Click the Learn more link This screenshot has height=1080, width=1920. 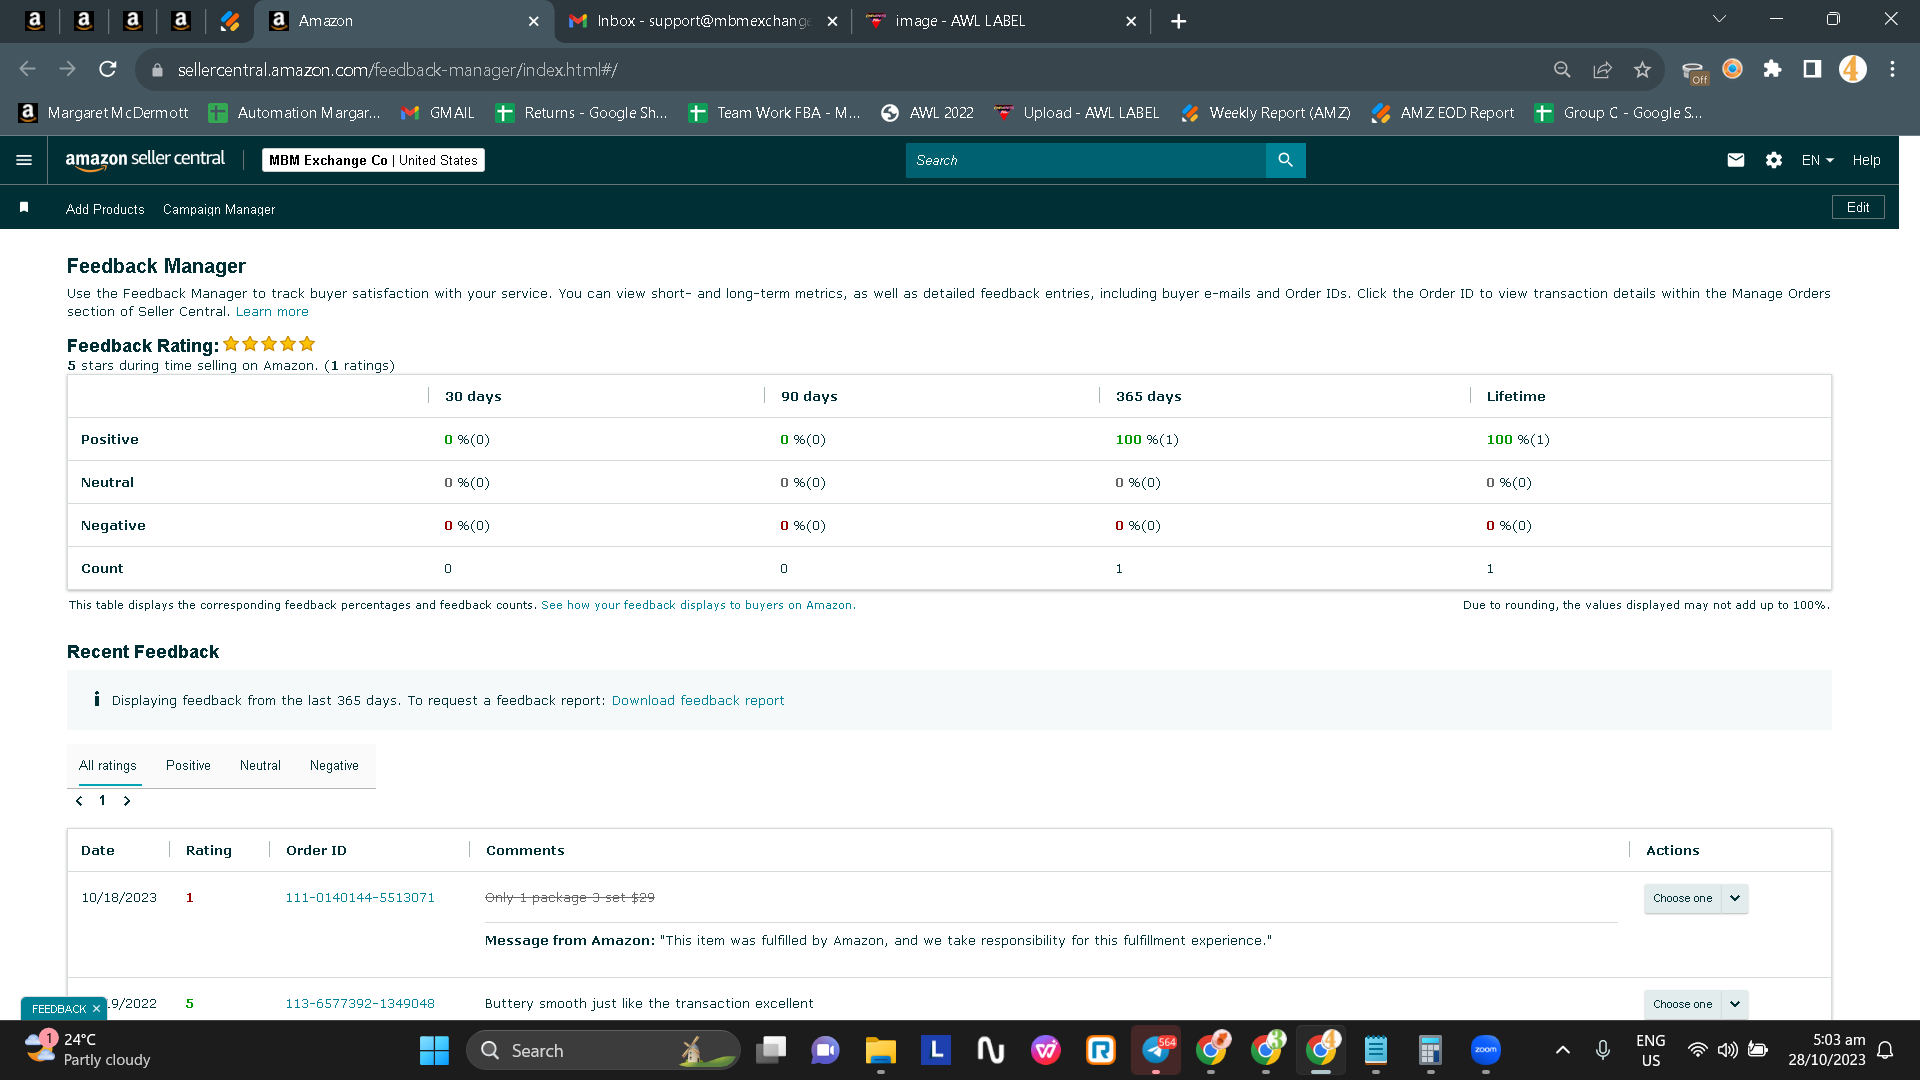(x=272, y=312)
